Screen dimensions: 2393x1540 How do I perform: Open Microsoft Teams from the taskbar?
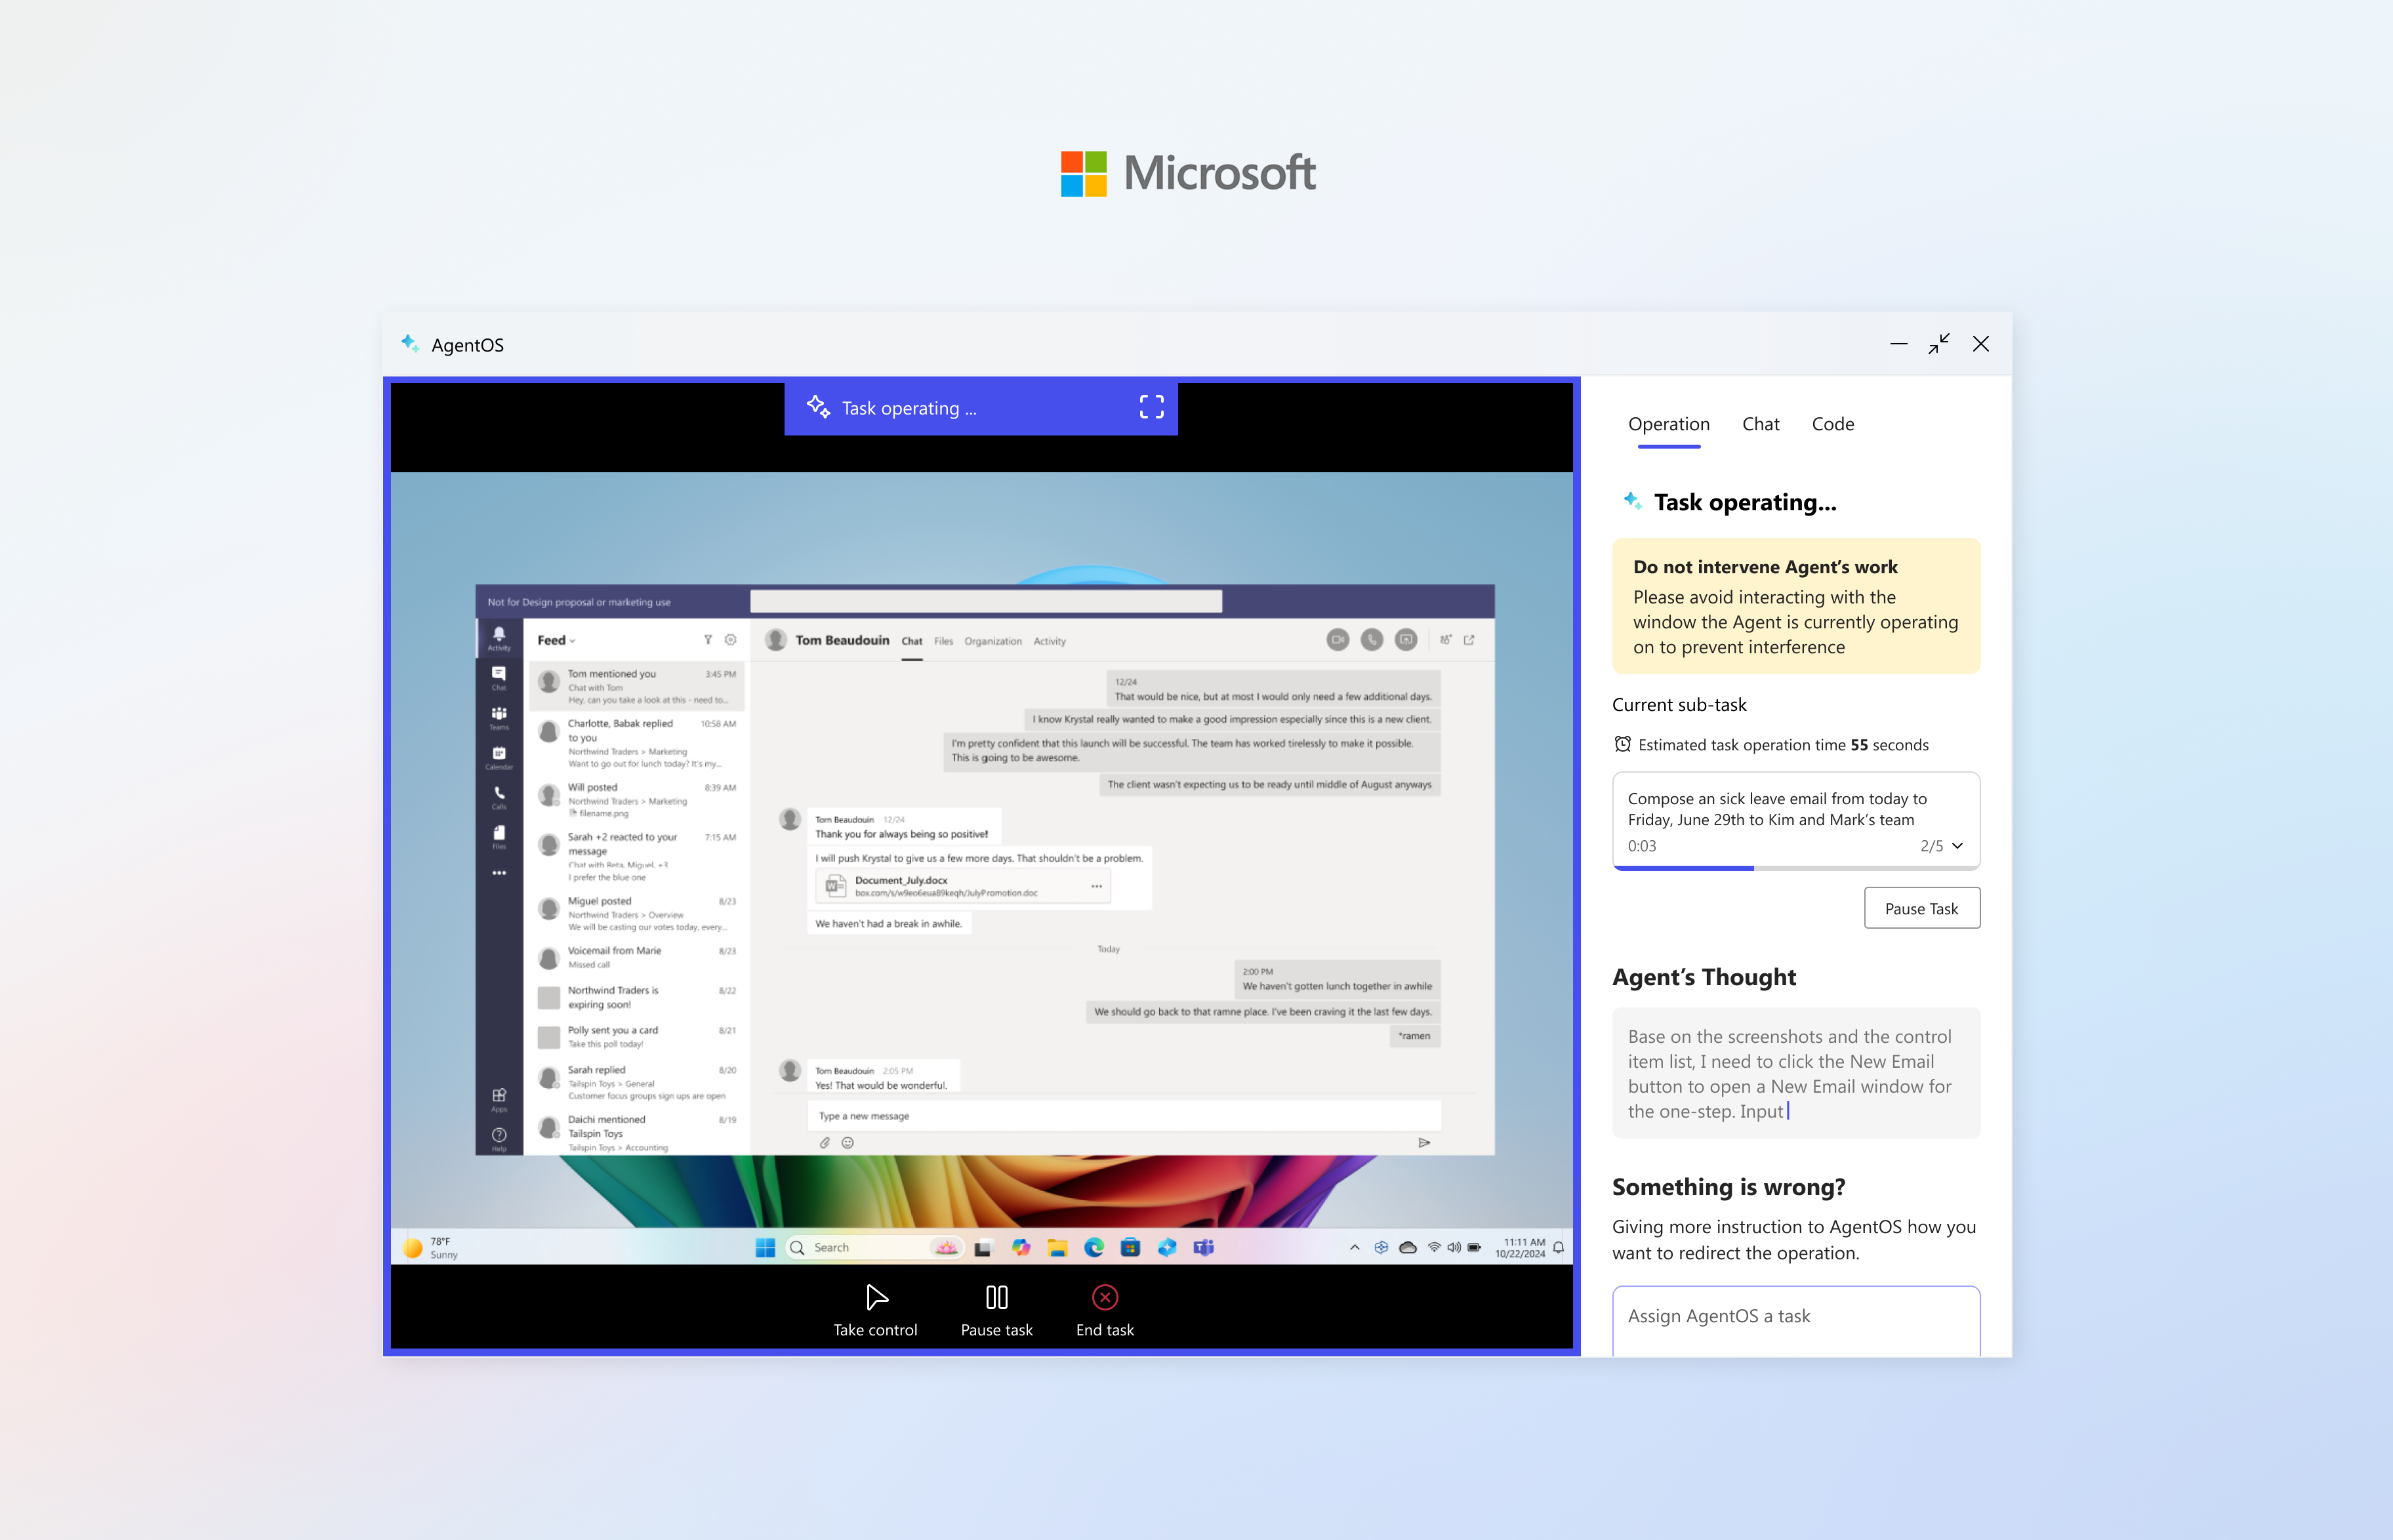tap(1204, 1247)
